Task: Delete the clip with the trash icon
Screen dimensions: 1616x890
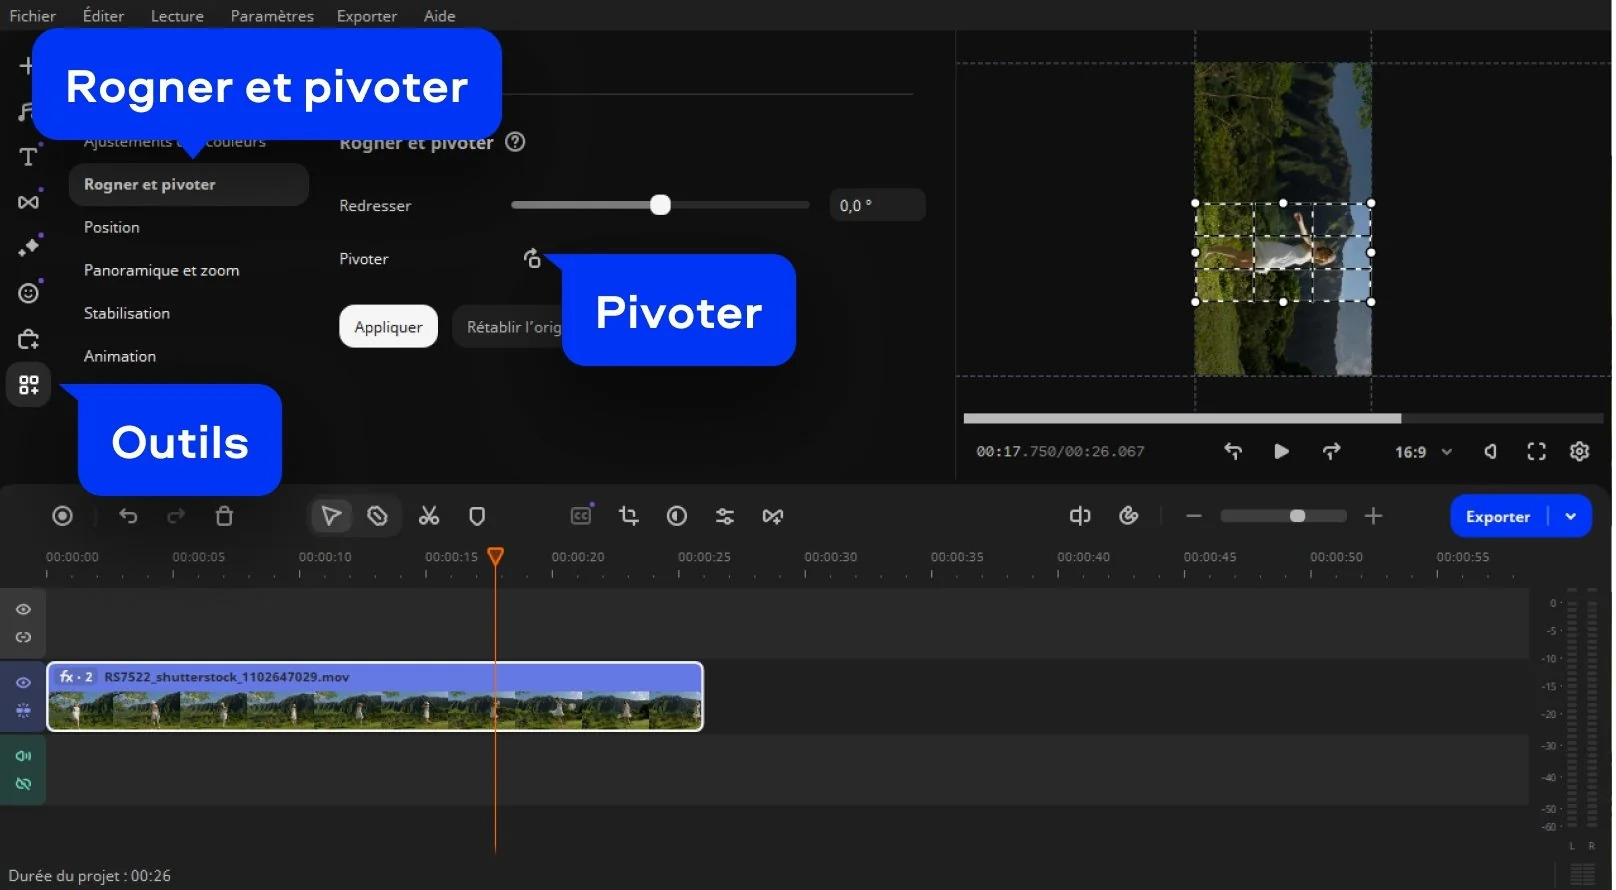Action: [x=224, y=516]
